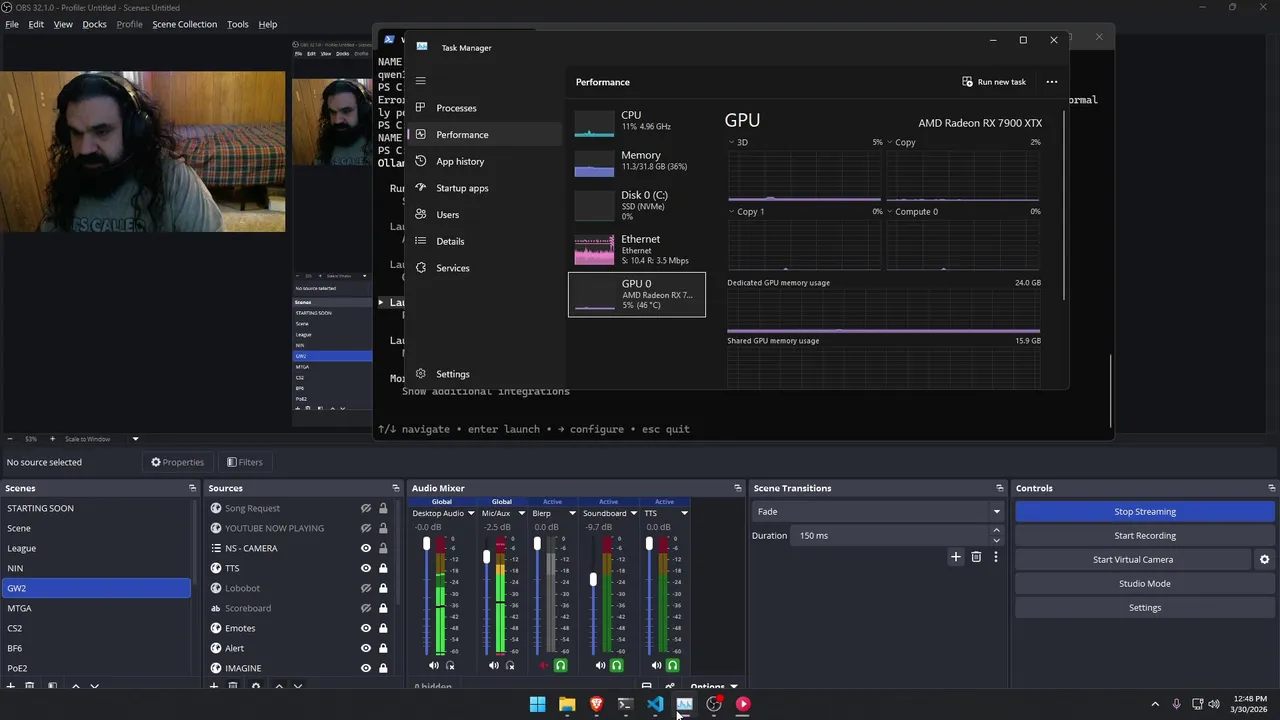Open Blerp channel dropdown arrow
The width and height of the screenshot is (1280, 720).
point(572,513)
